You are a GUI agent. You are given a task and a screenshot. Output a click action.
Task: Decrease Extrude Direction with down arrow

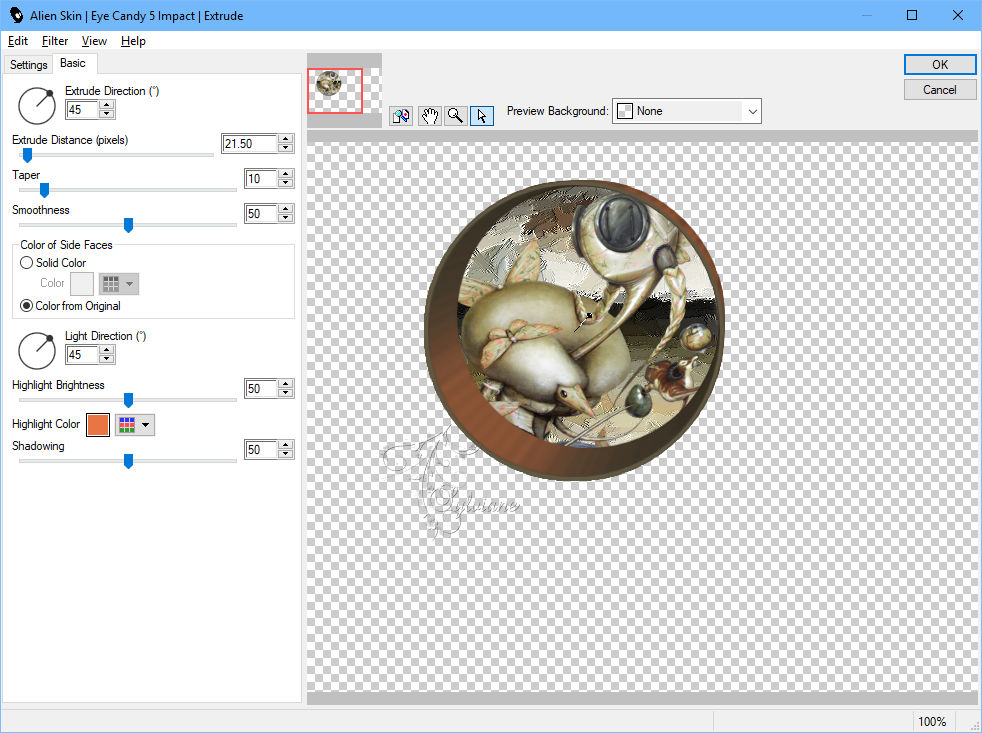click(107, 115)
